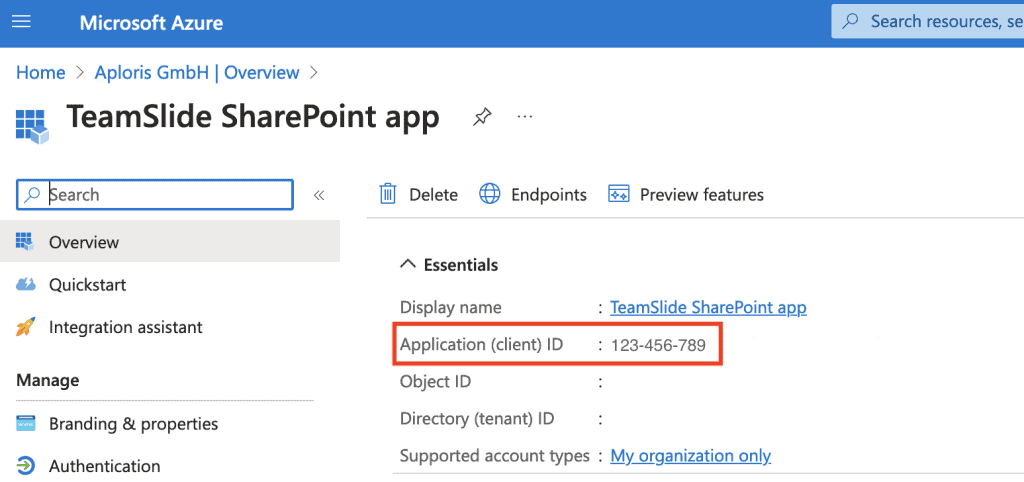The image size is (1024, 482).
Task: Click the Display name label
Action: point(451,307)
